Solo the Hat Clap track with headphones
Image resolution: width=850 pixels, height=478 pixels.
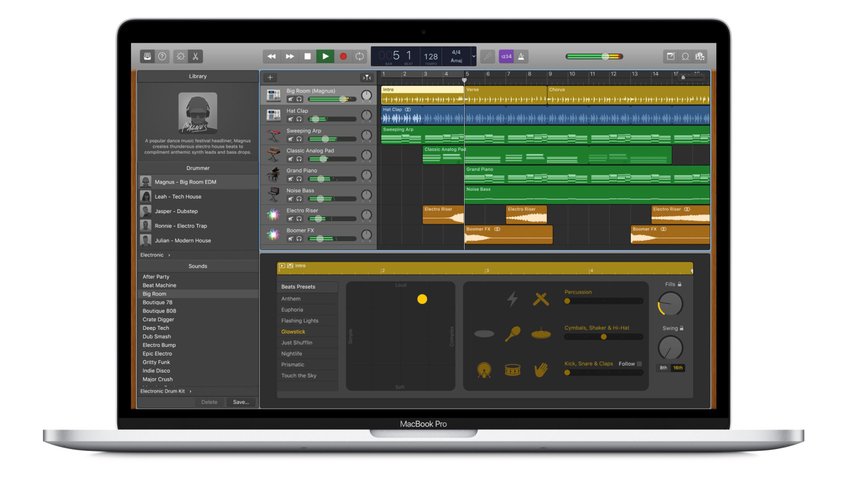point(299,119)
